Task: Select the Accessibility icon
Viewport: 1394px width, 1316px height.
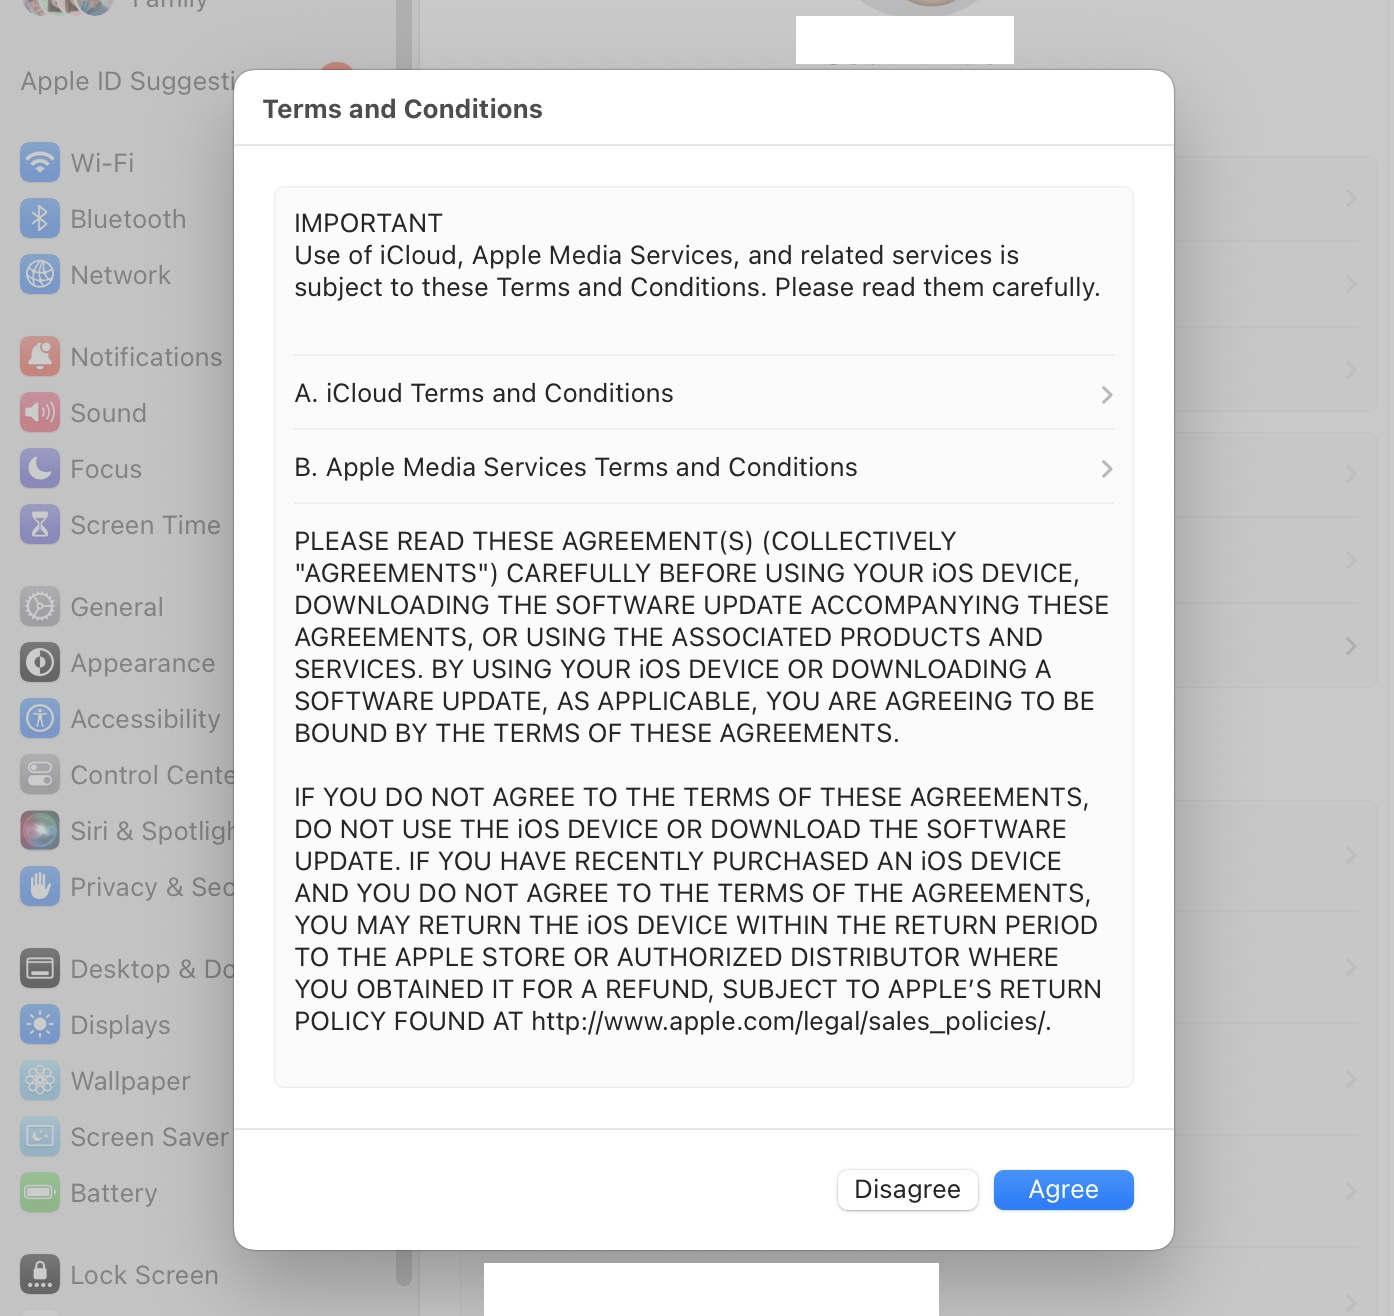Action: (x=40, y=718)
